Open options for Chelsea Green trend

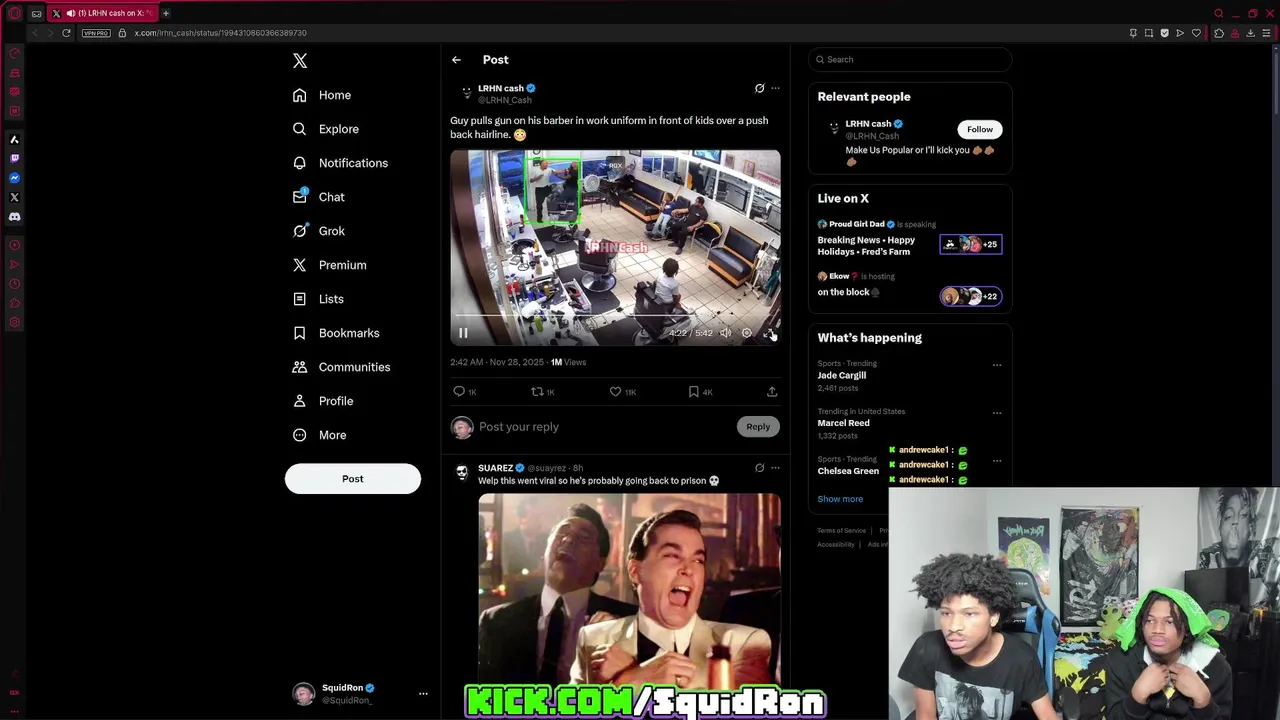point(997,461)
